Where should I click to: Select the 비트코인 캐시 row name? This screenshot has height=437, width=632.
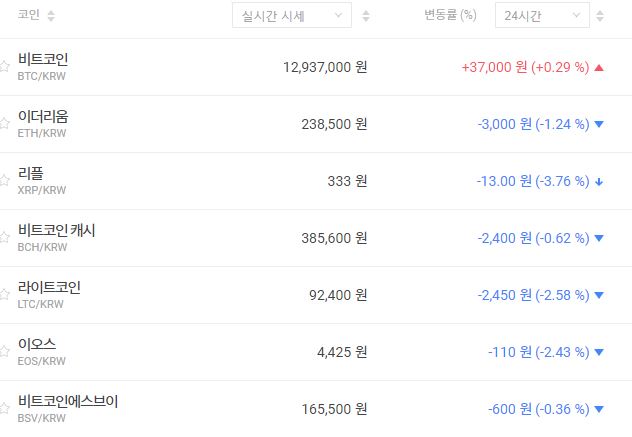pos(57,230)
